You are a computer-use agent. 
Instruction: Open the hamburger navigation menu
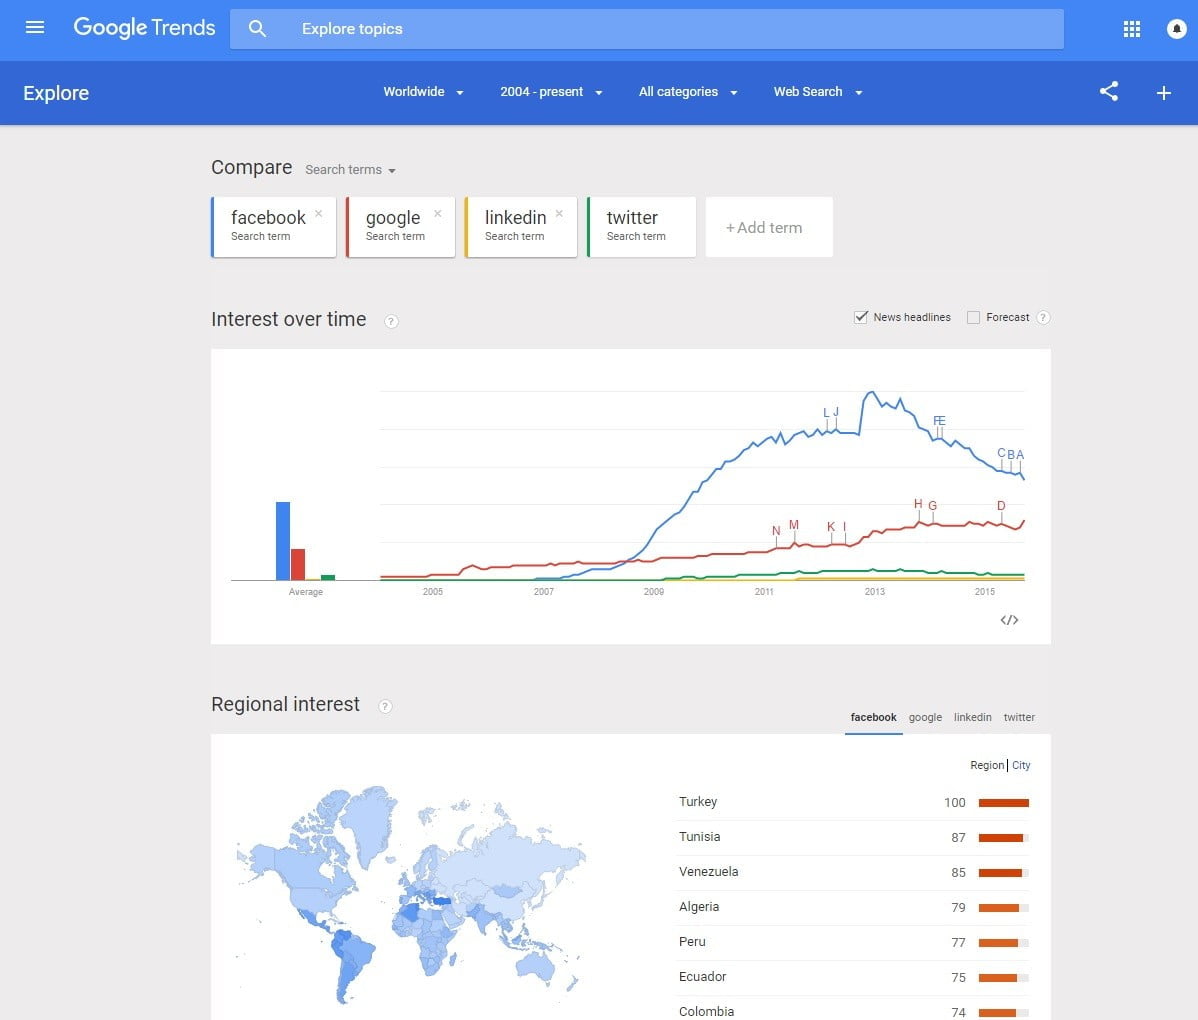pyautogui.click(x=34, y=28)
